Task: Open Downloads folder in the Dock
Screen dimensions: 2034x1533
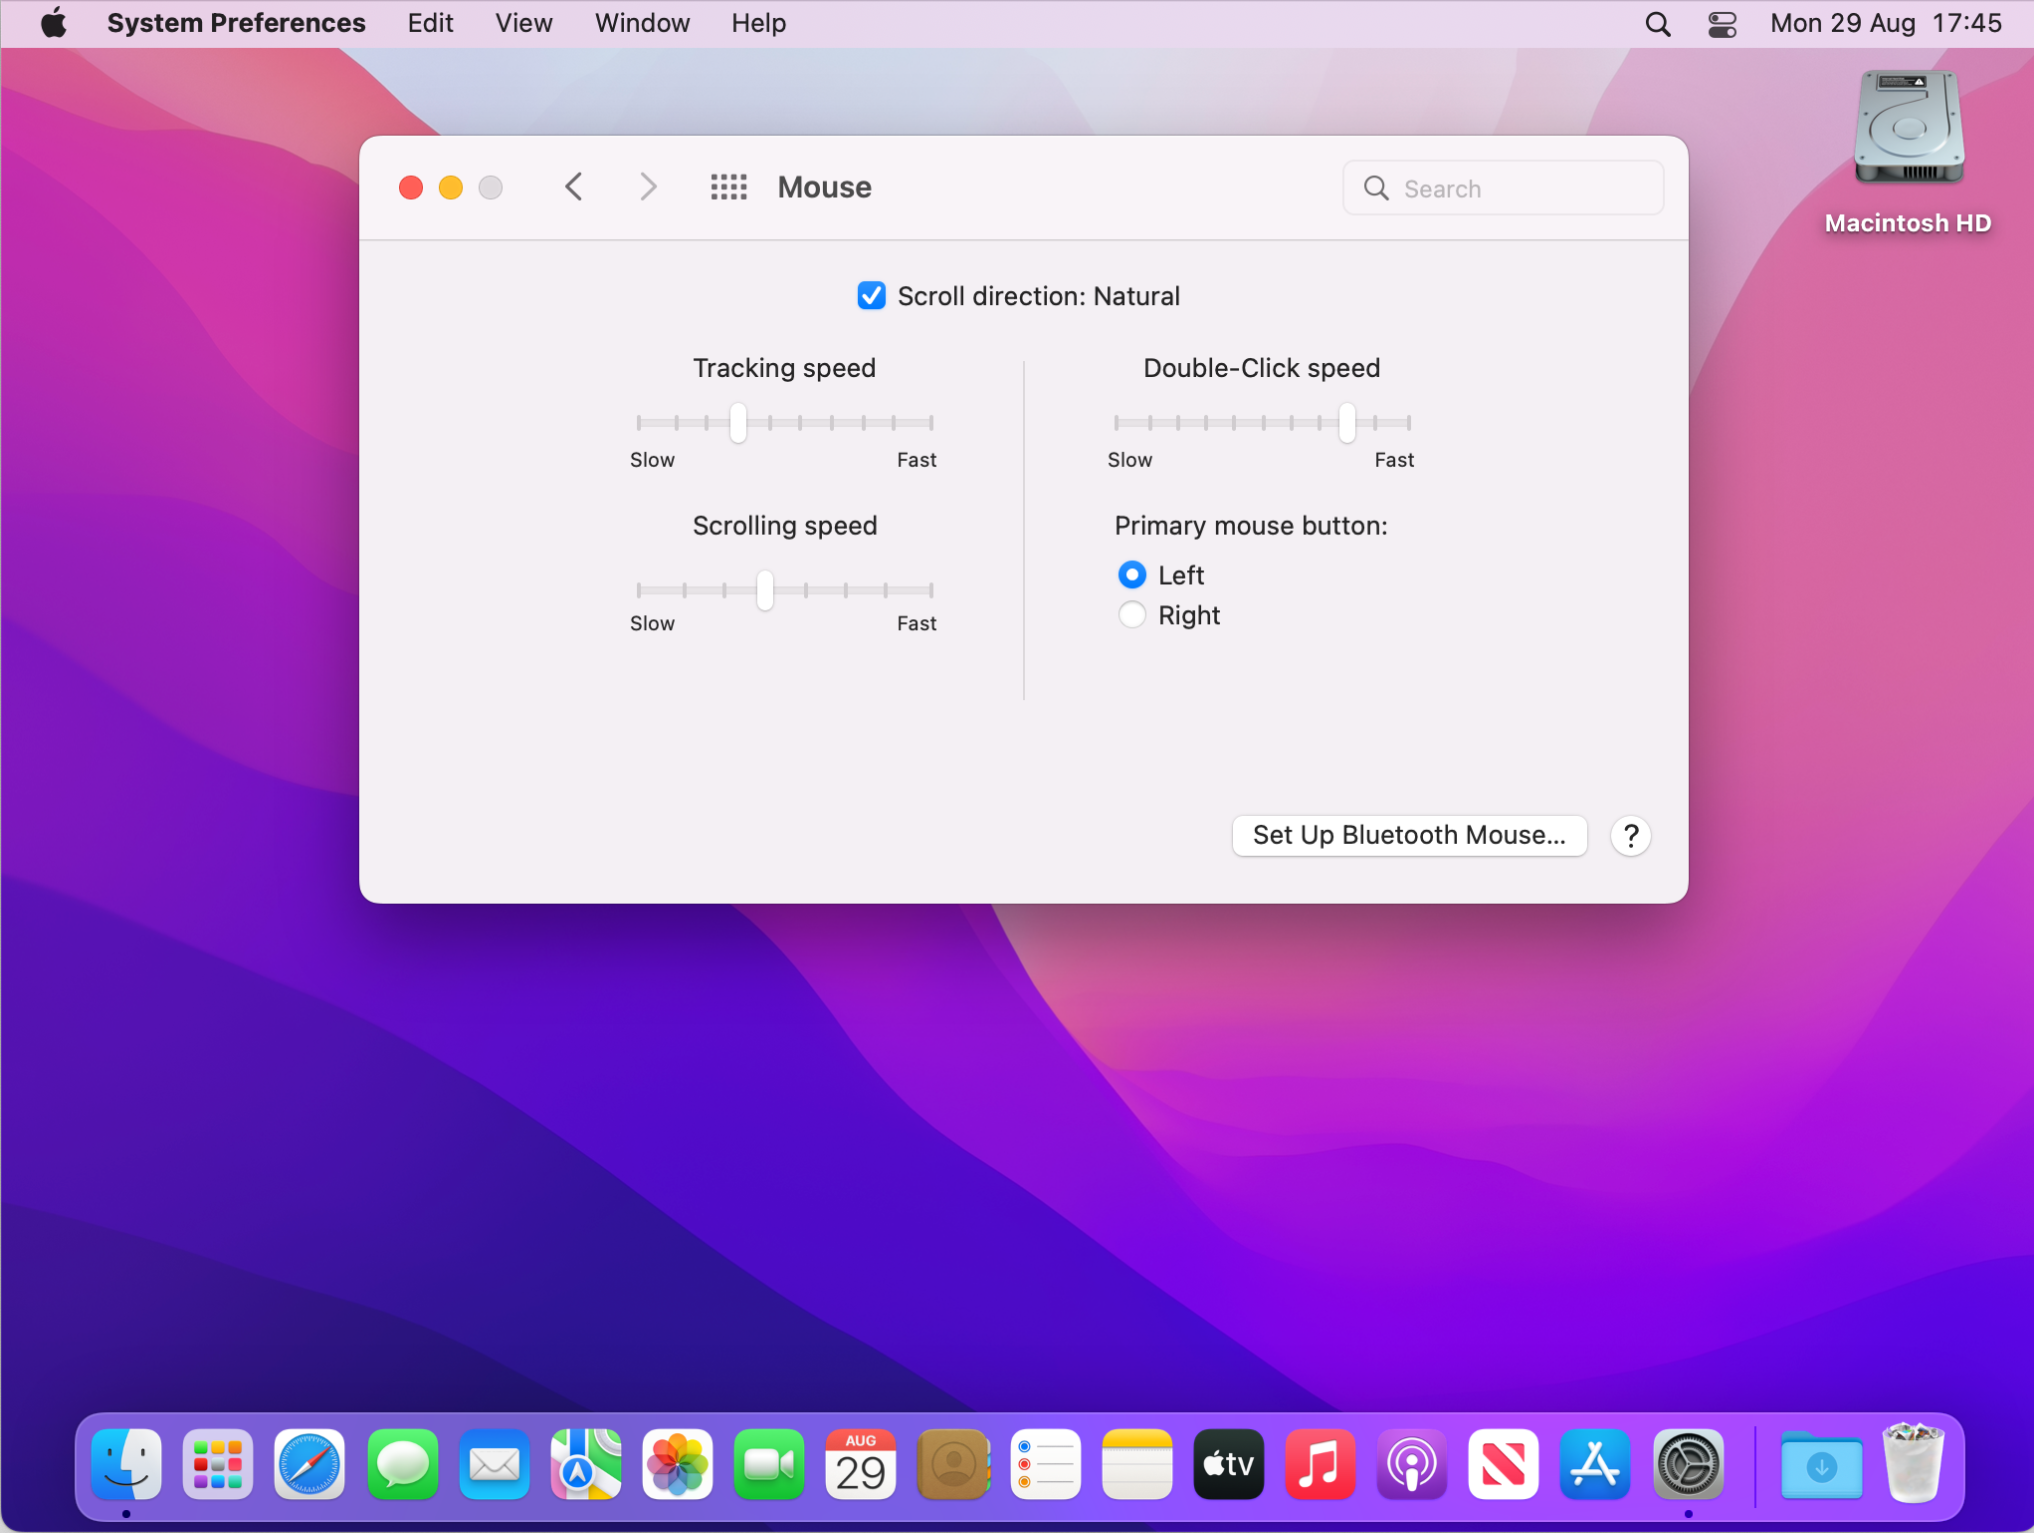Action: point(1821,1465)
